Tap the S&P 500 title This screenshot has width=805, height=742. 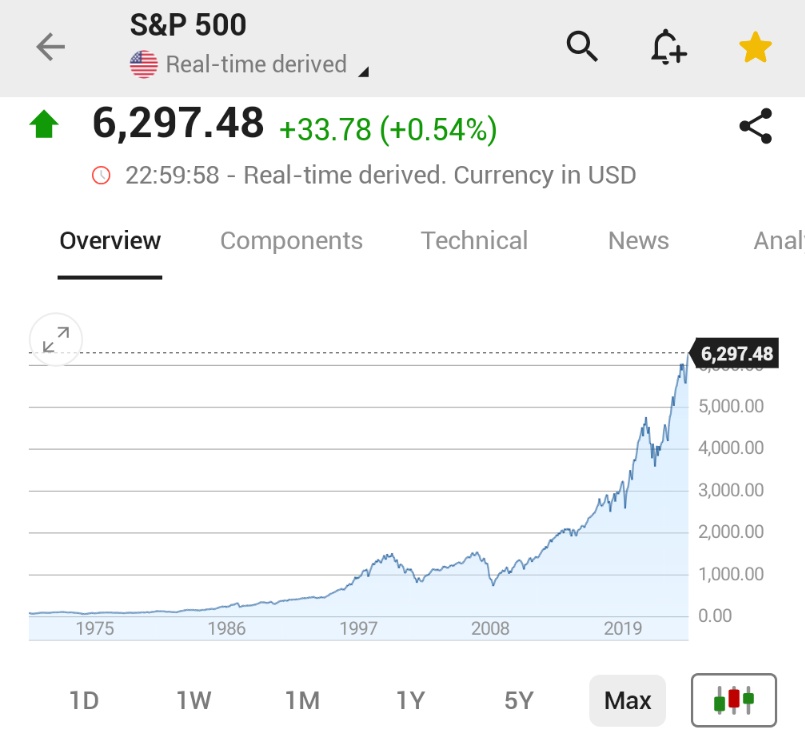click(188, 25)
